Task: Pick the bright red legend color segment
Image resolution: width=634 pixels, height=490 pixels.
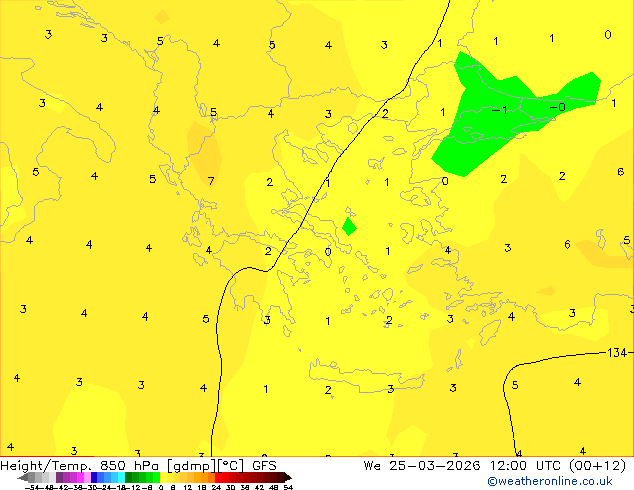Action: pyautogui.click(x=222, y=477)
